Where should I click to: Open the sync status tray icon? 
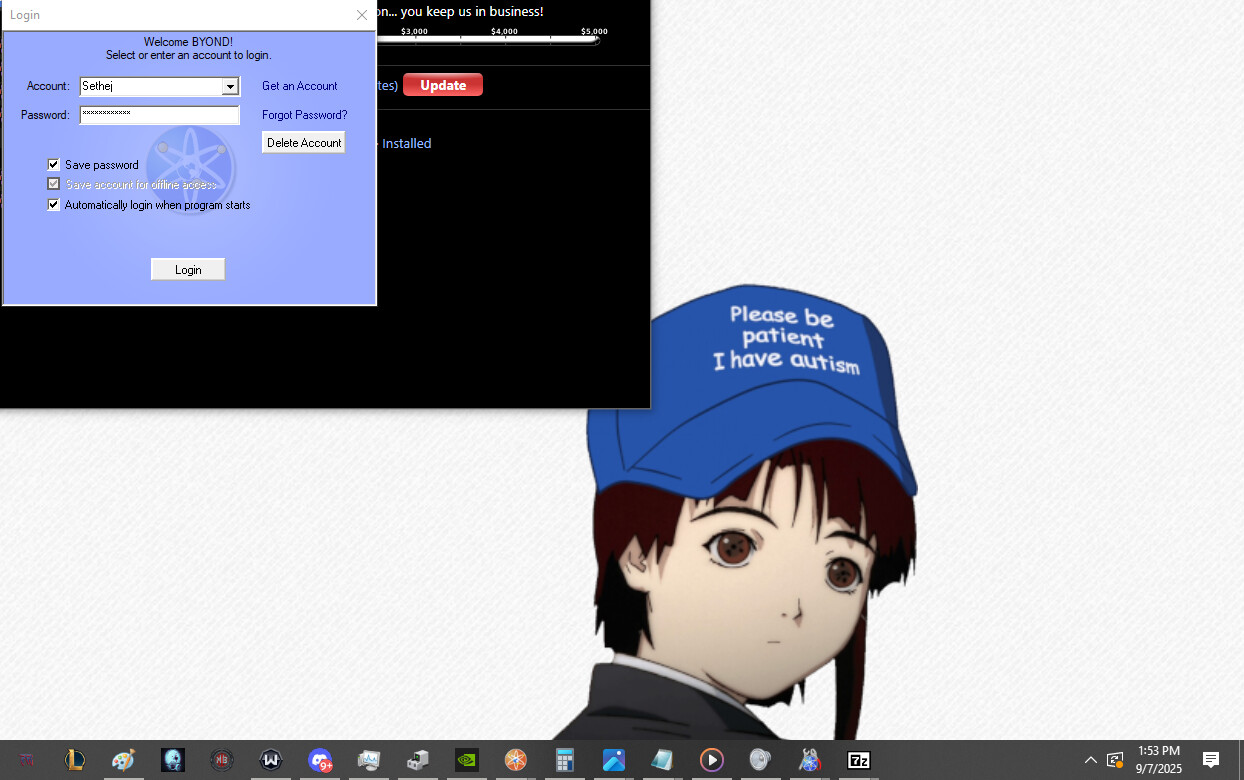[1115, 760]
